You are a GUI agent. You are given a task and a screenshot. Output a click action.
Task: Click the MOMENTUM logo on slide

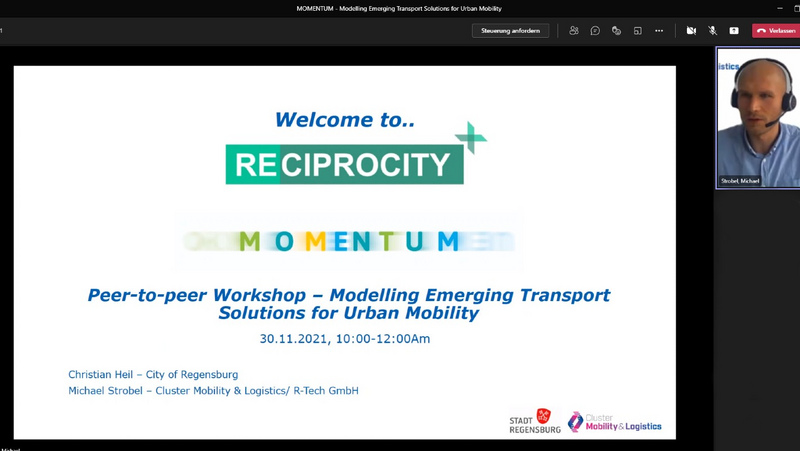(x=349, y=241)
